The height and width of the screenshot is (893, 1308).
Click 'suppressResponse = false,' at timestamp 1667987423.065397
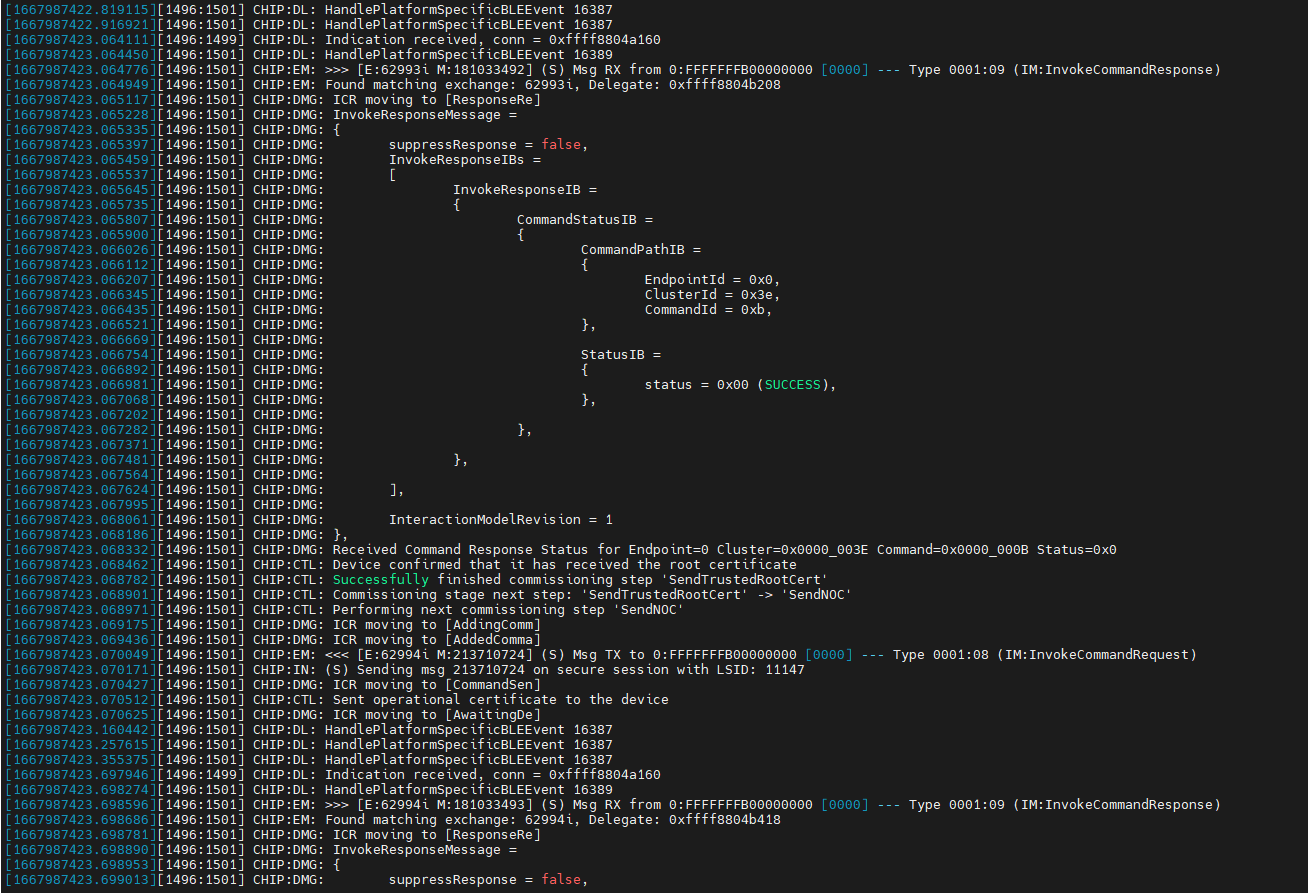pos(489,144)
